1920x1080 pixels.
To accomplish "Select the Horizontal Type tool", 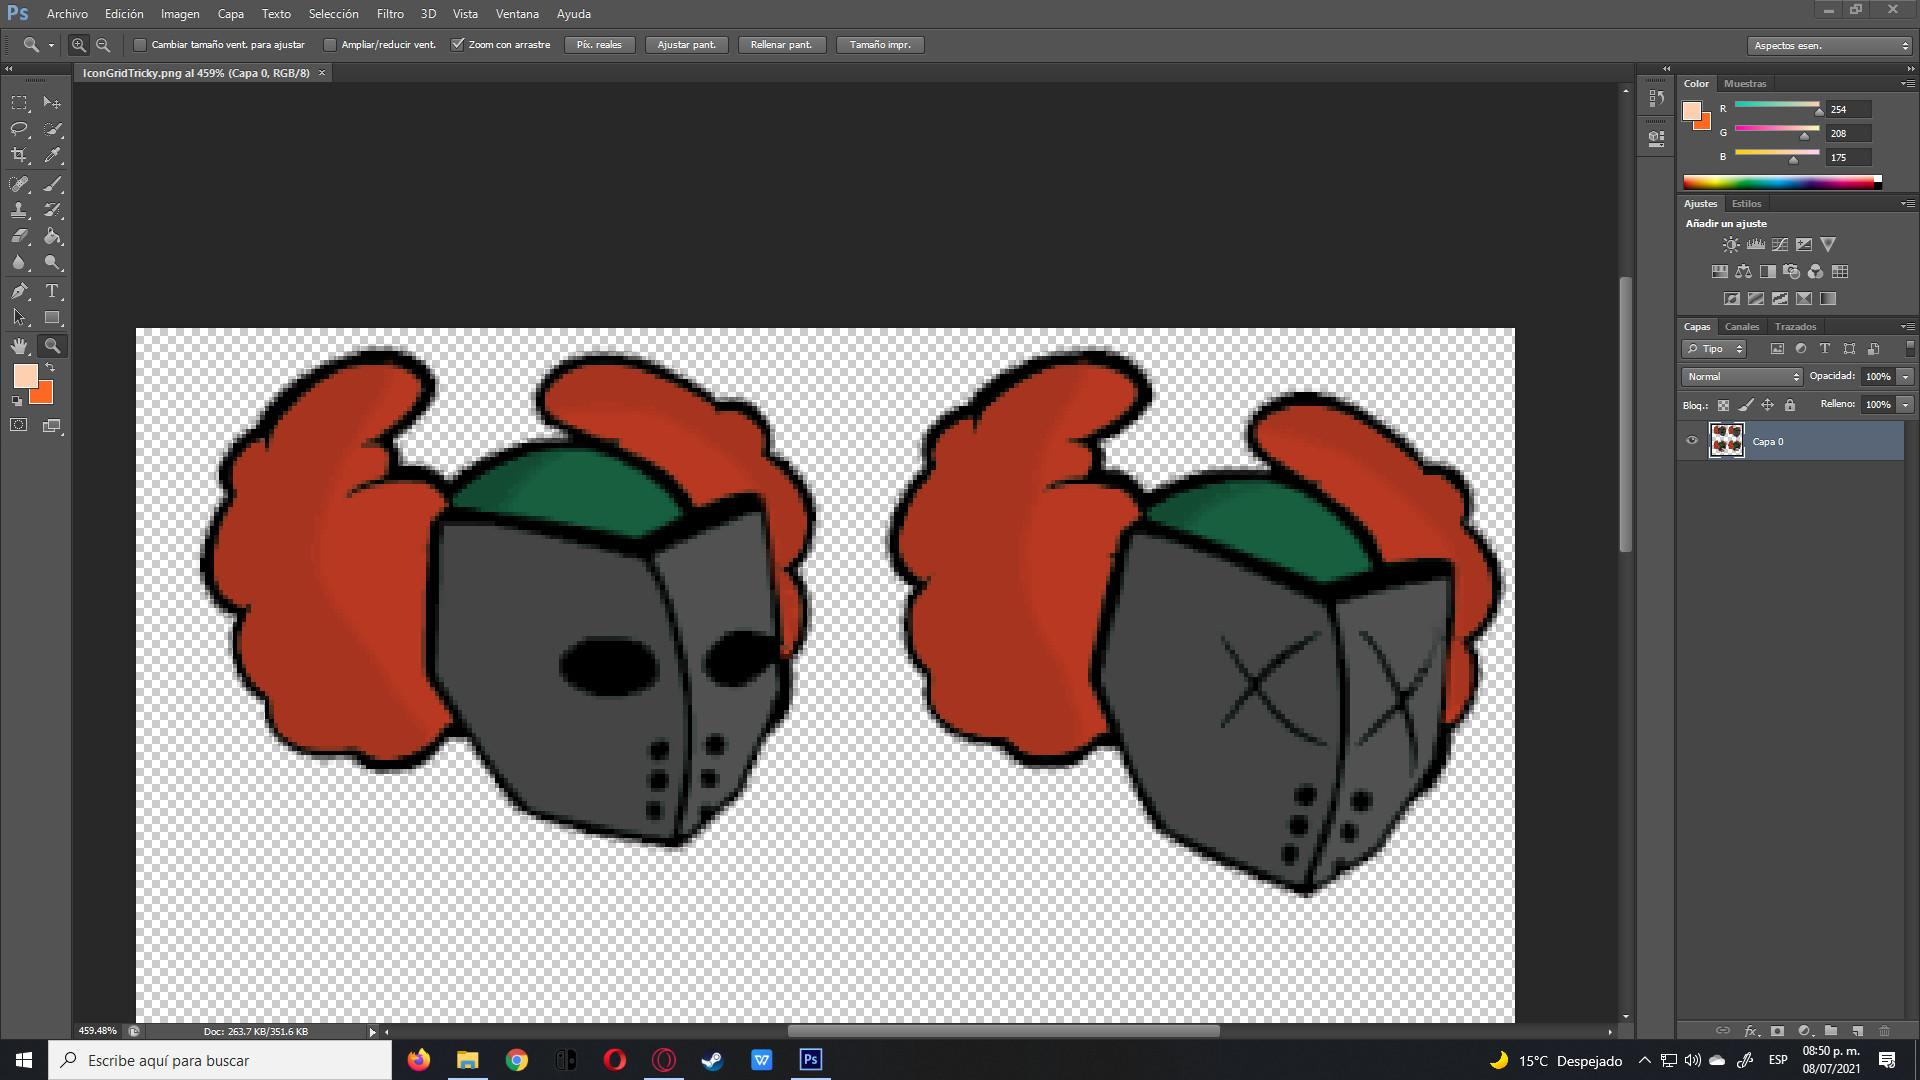I will pyautogui.click(x=53, y=291).
